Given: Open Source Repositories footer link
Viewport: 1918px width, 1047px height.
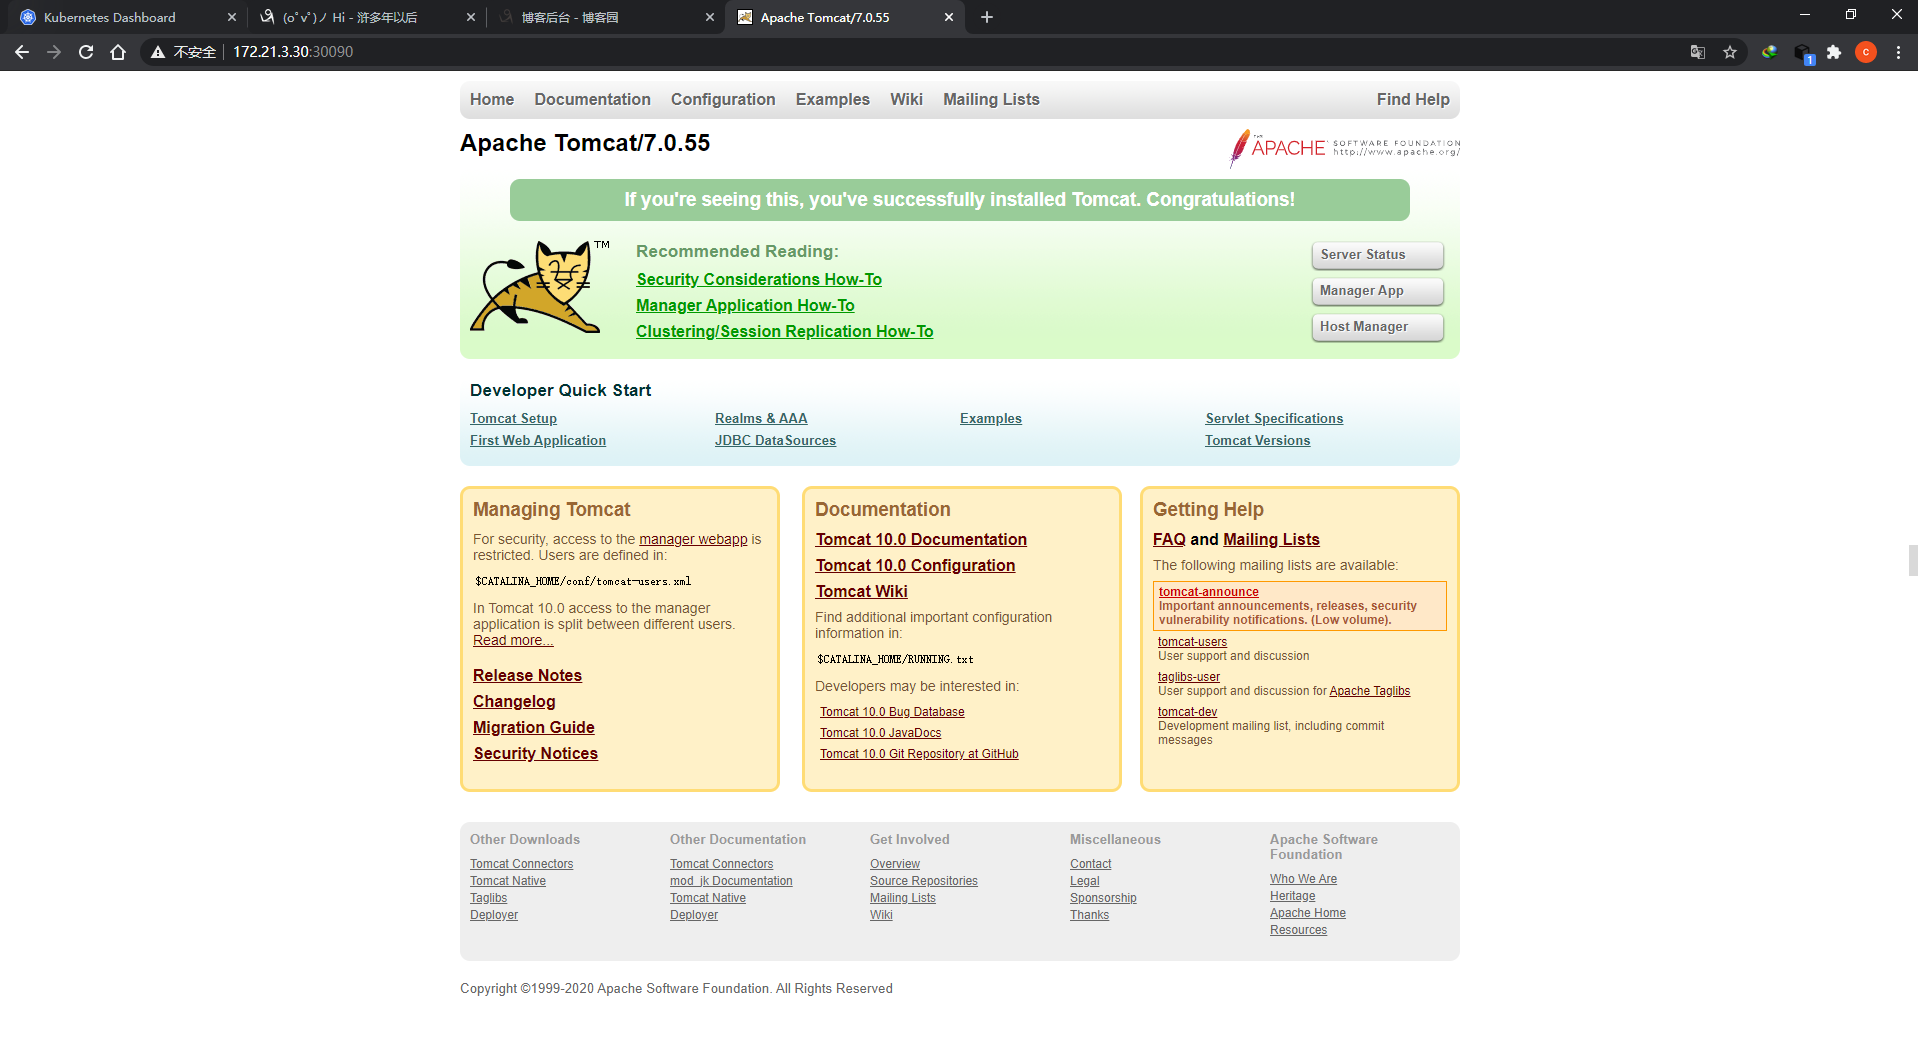Looking at the screenshot, I should click(923, 881).
